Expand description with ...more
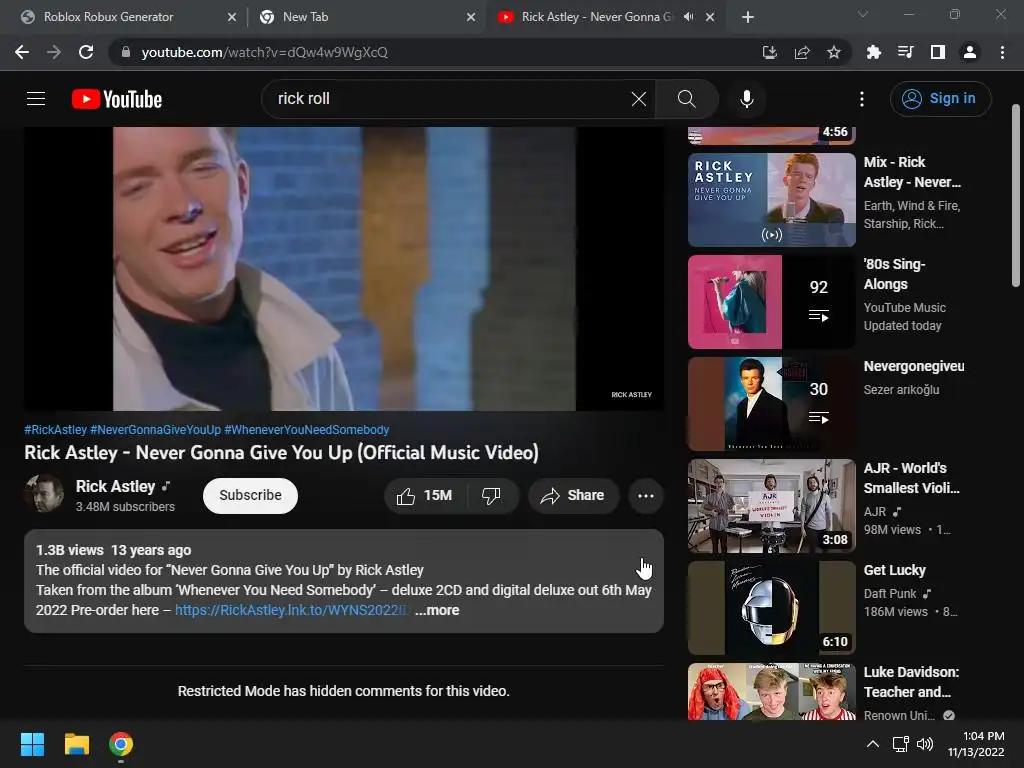 coord(437,610)
